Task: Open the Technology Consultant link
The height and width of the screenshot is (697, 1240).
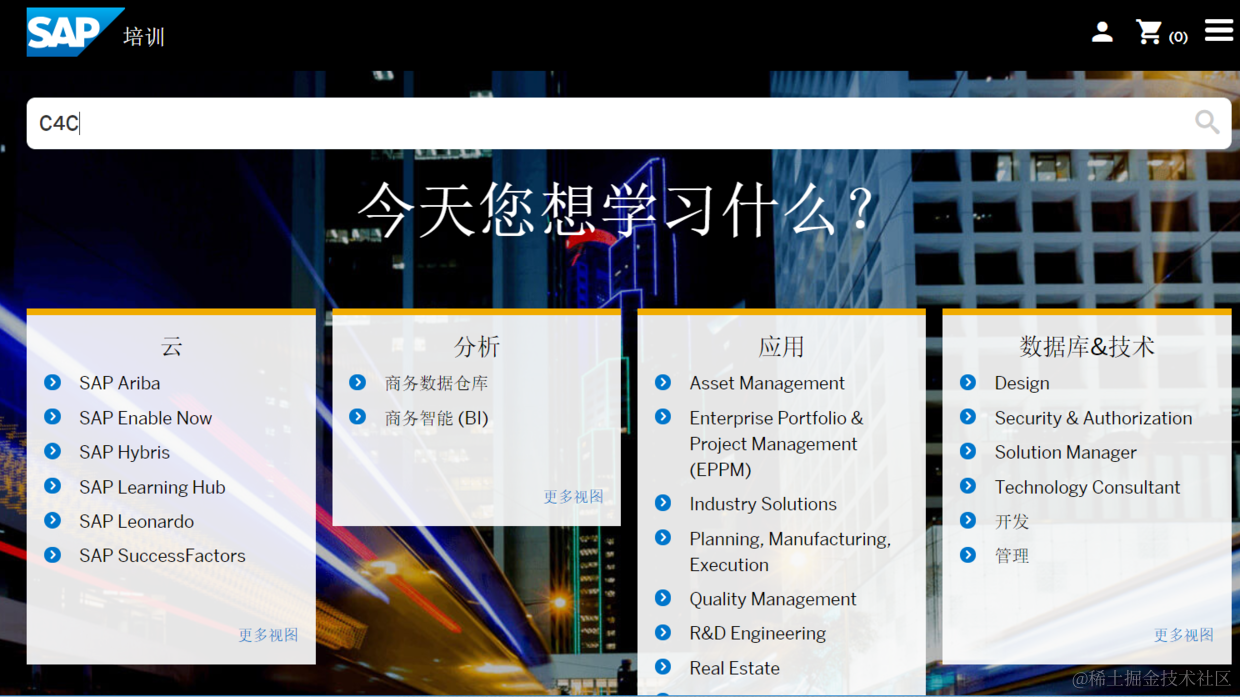Action: [x=1087, y=487]
